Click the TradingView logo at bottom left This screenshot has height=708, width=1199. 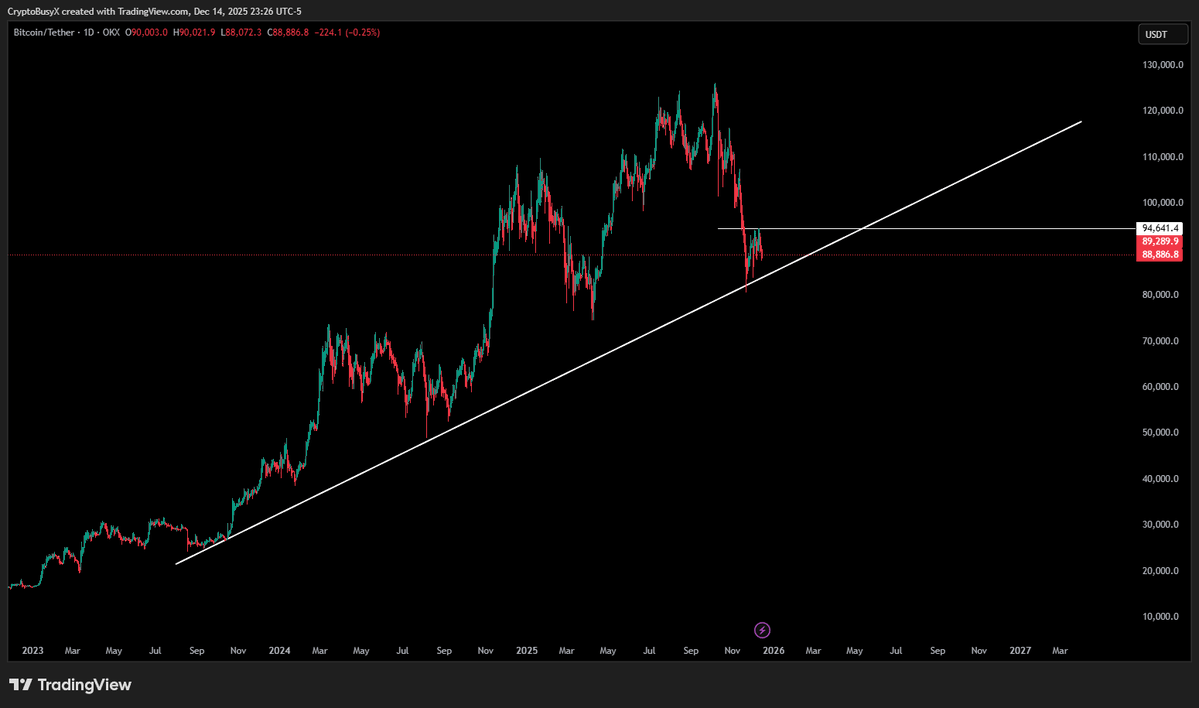click(70, 684)
